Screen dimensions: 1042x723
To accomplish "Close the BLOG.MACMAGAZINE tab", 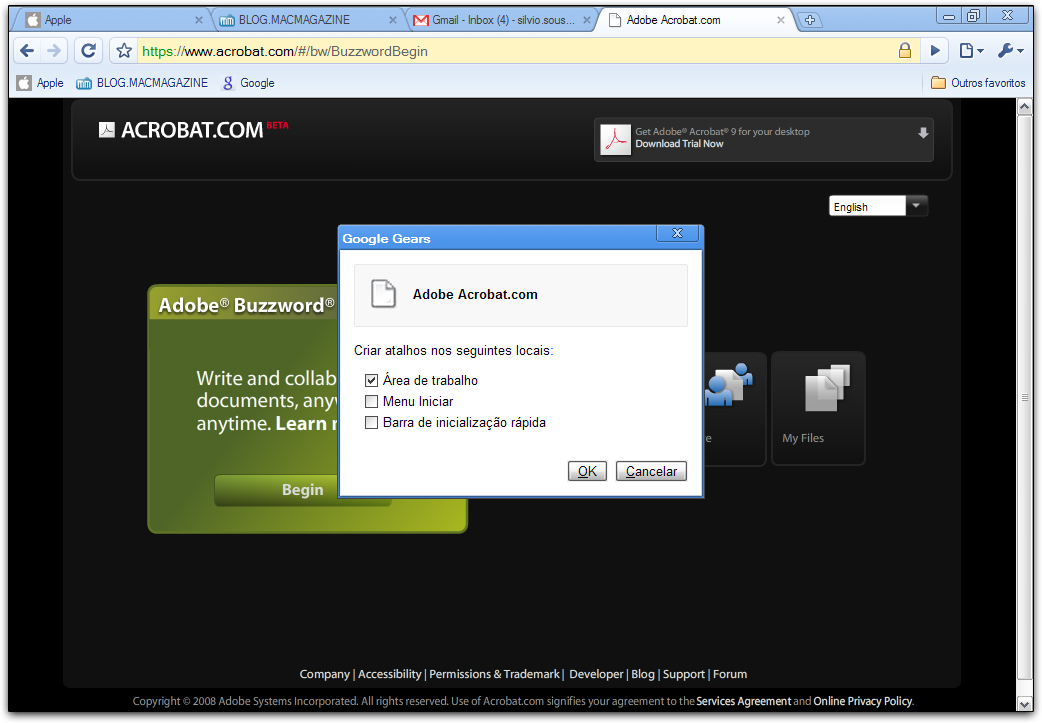I will coord(393,21).
